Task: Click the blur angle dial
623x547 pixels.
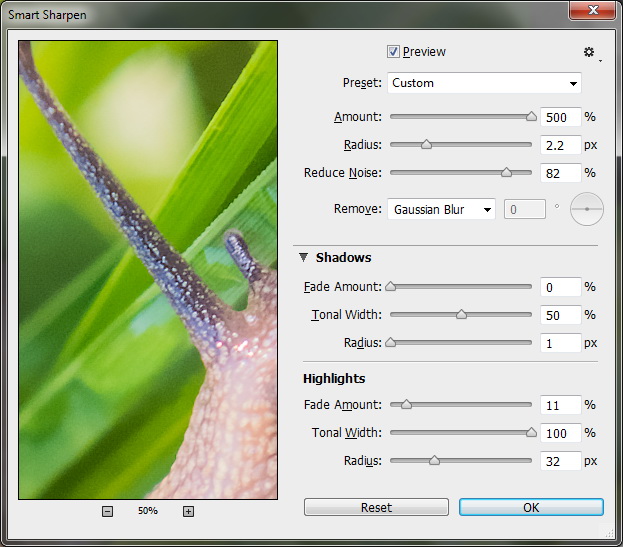Action: tap(587, 209)
